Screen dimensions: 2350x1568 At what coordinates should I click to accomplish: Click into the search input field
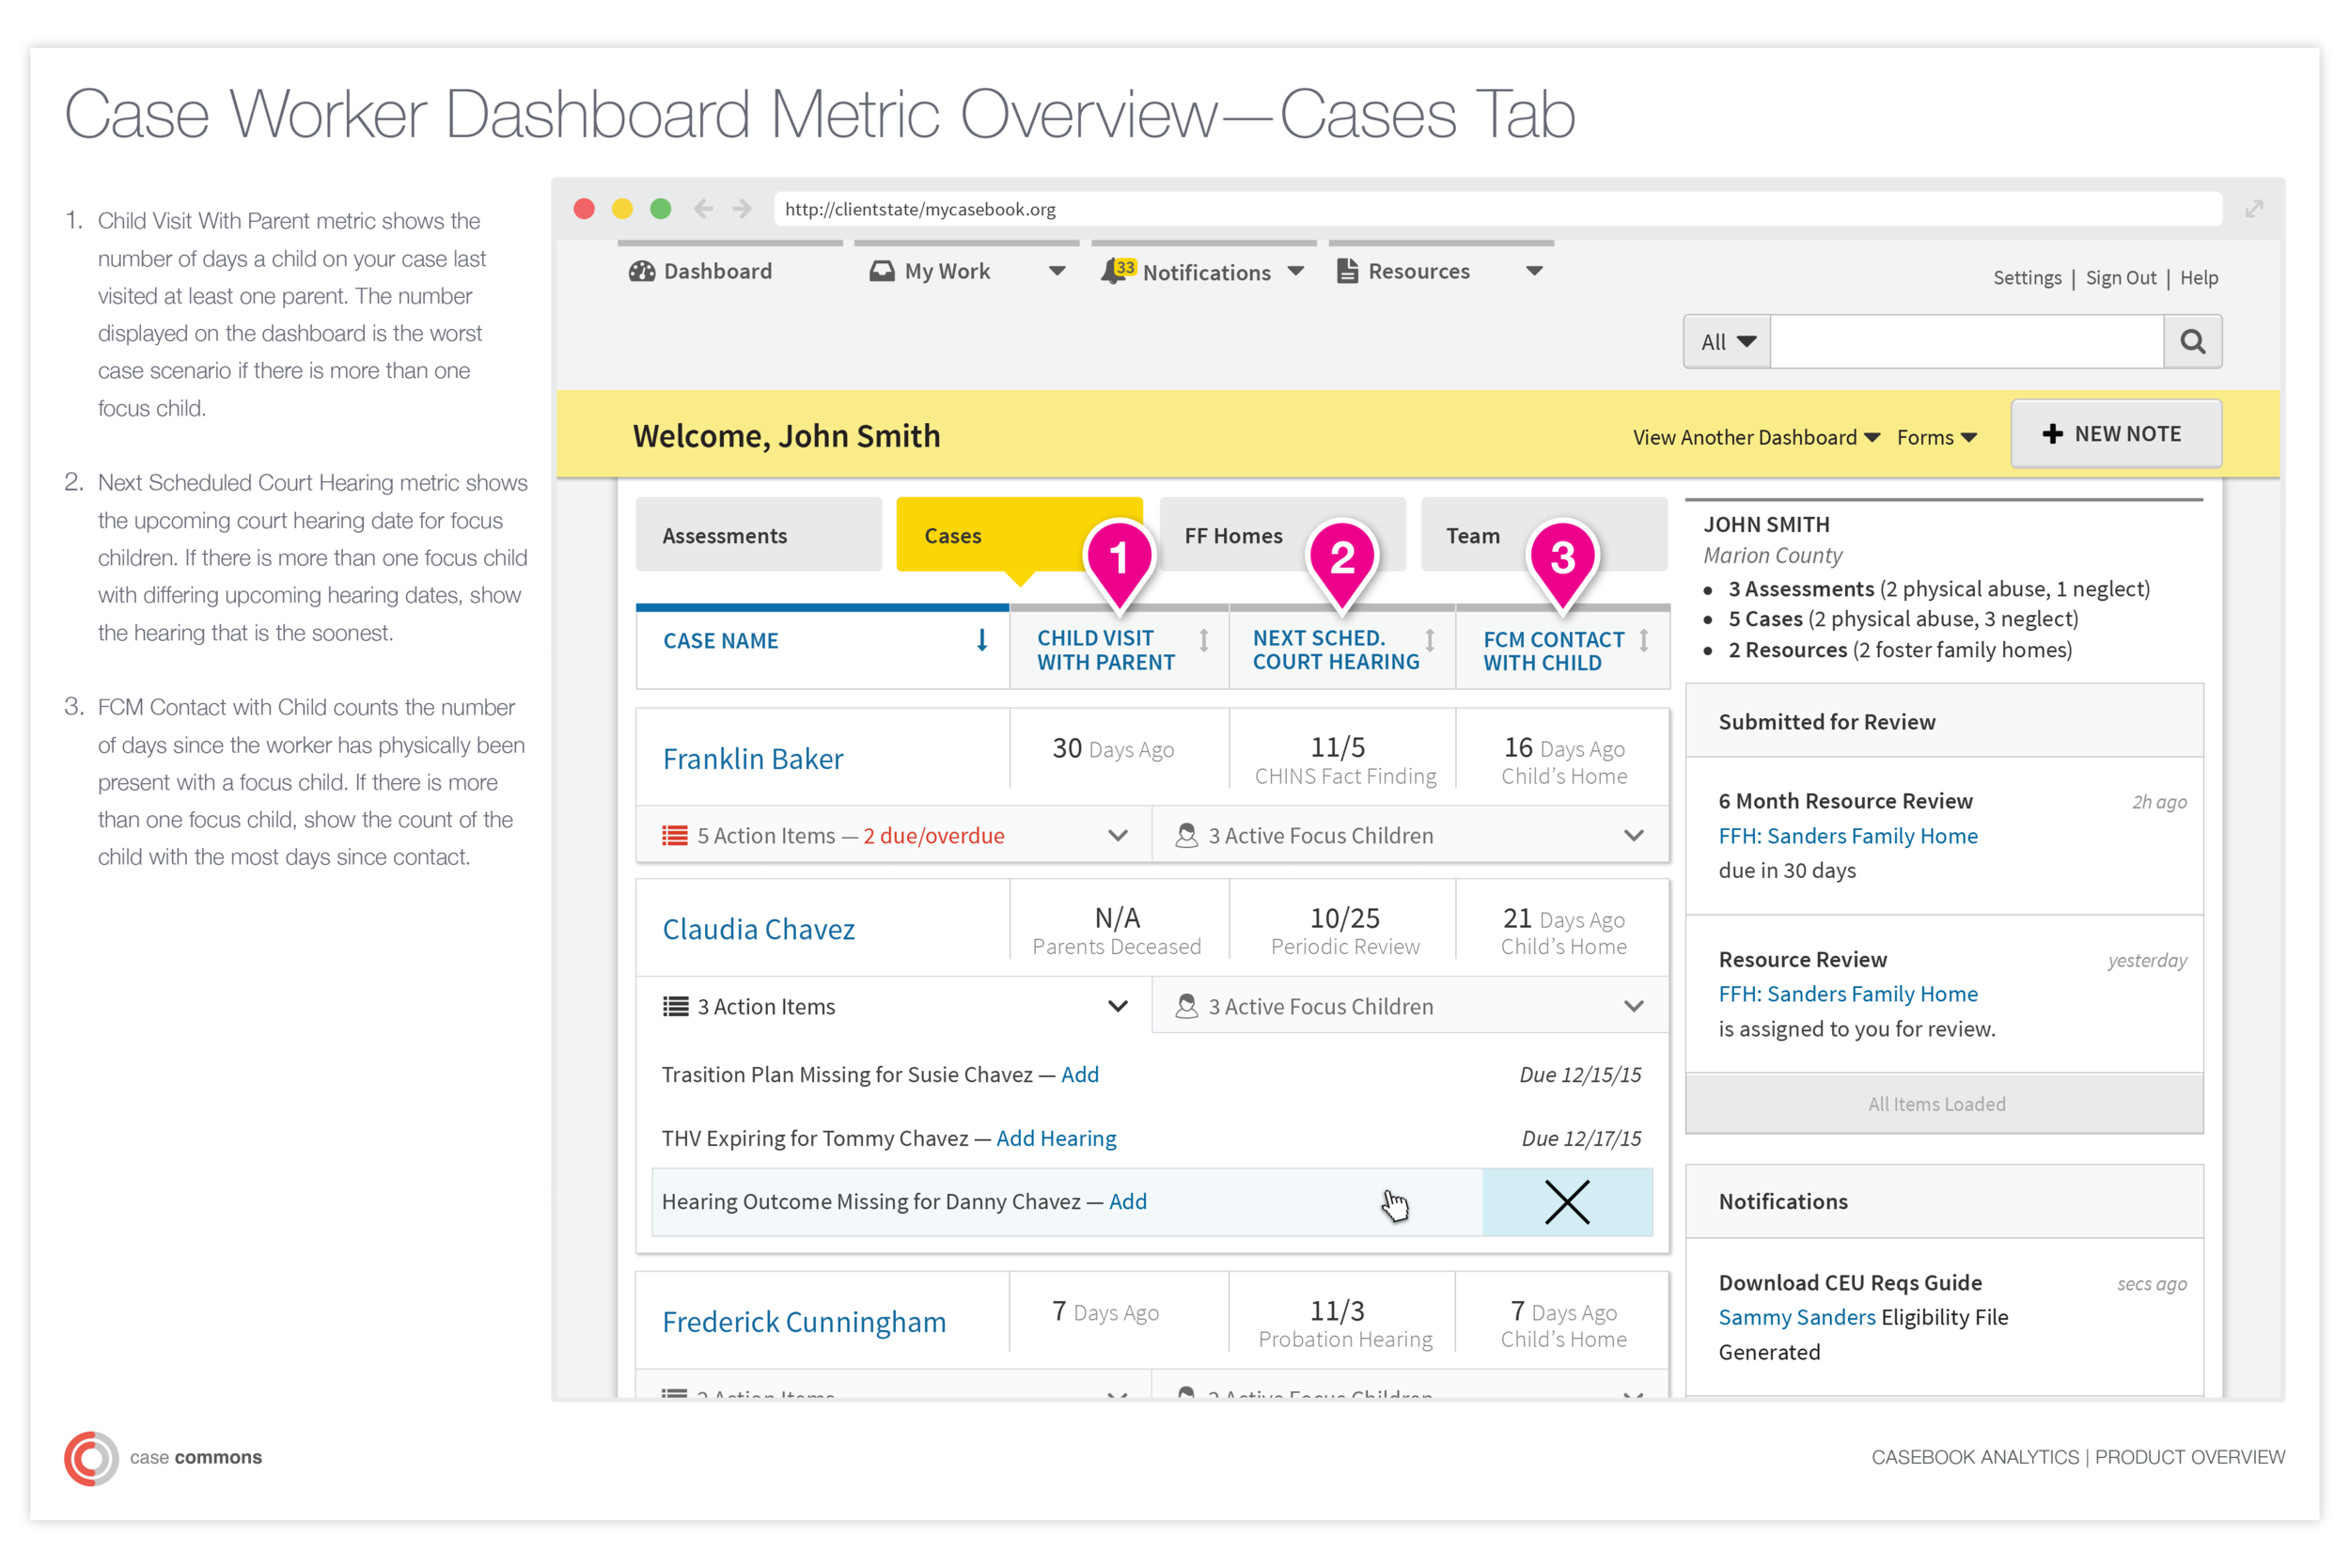[x=1966, y=342]
